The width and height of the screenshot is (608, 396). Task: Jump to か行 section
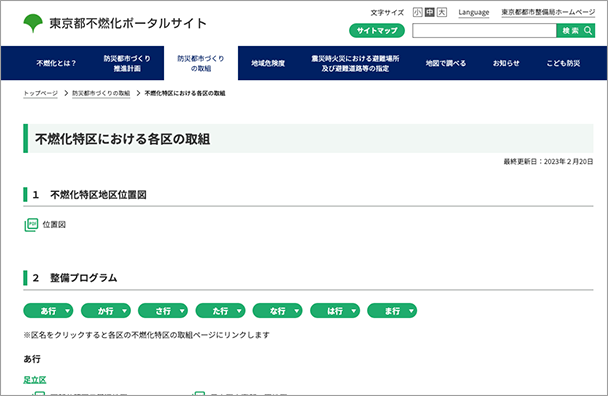point(105,311)
